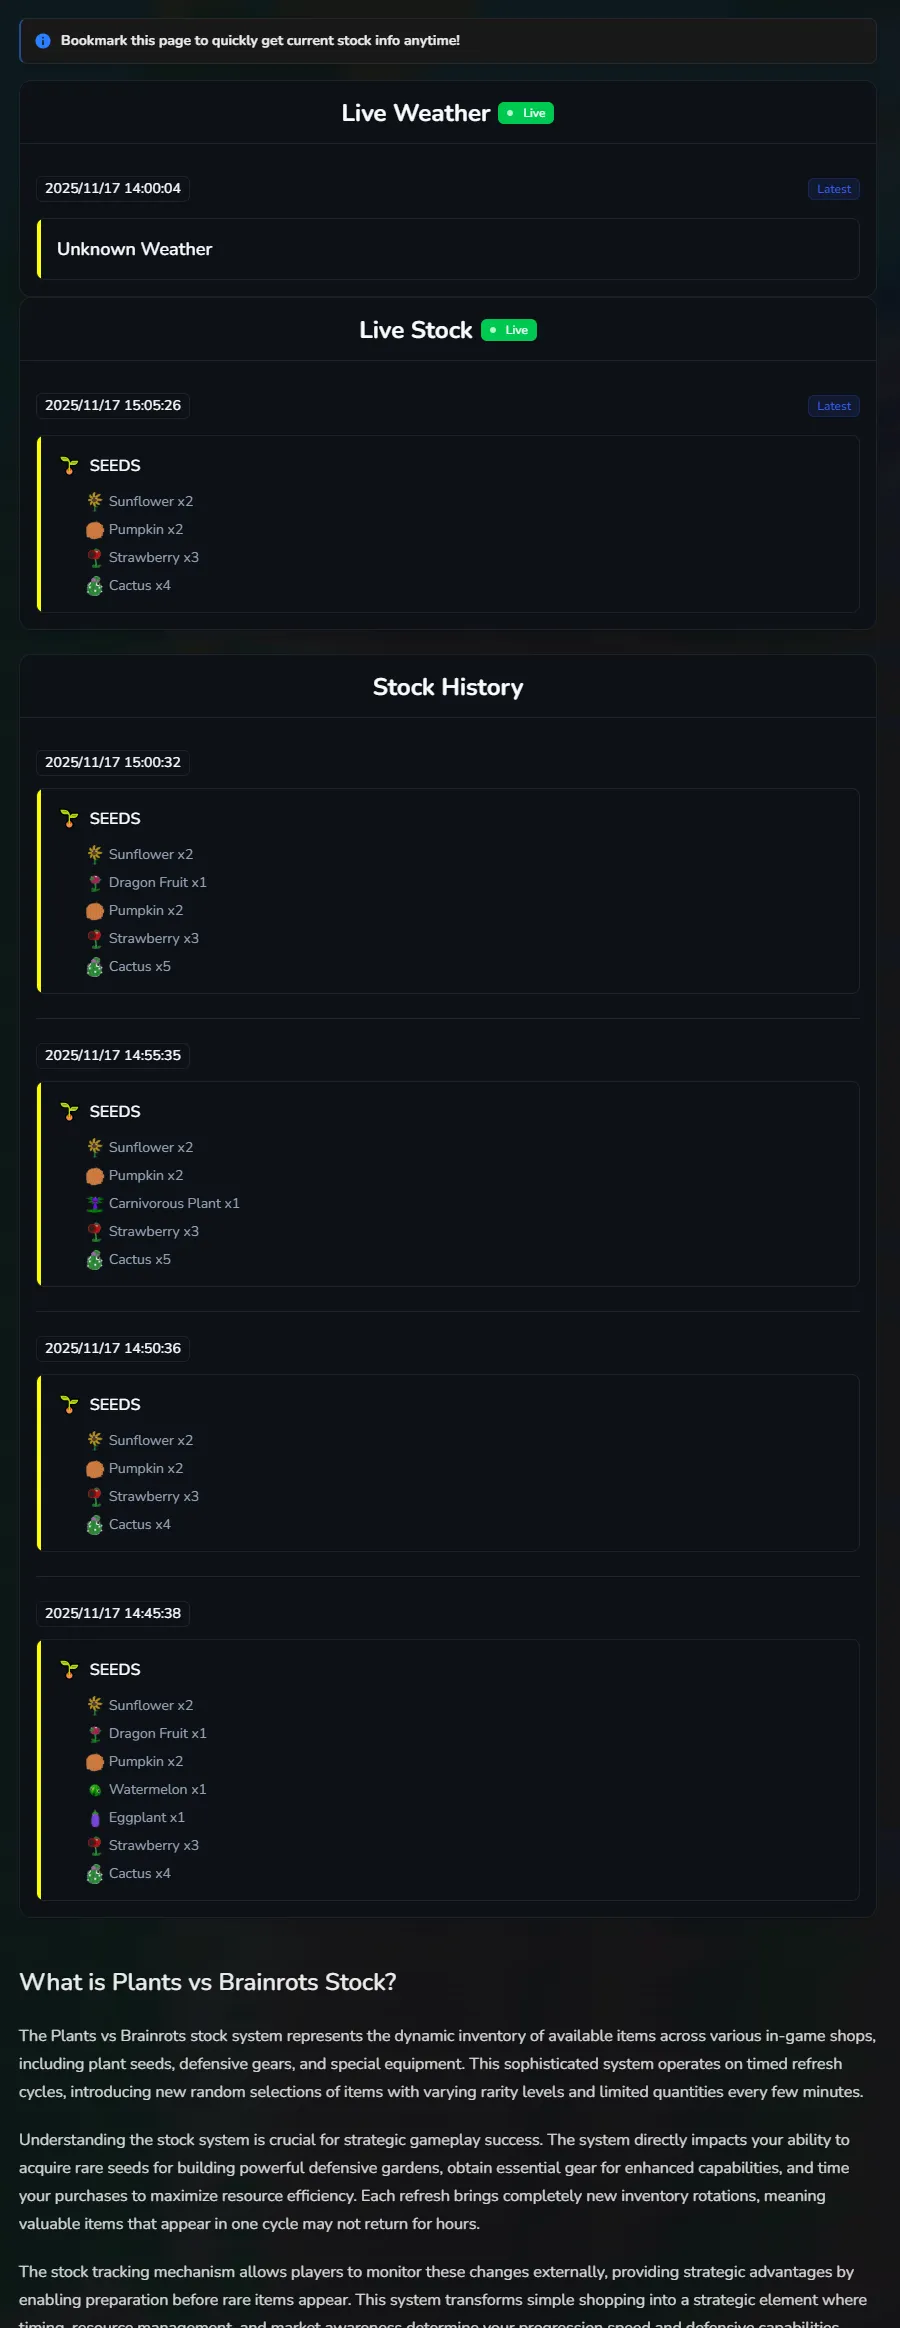Click the Latest tag in the Live Stock panel

click(x=833, y=406)
